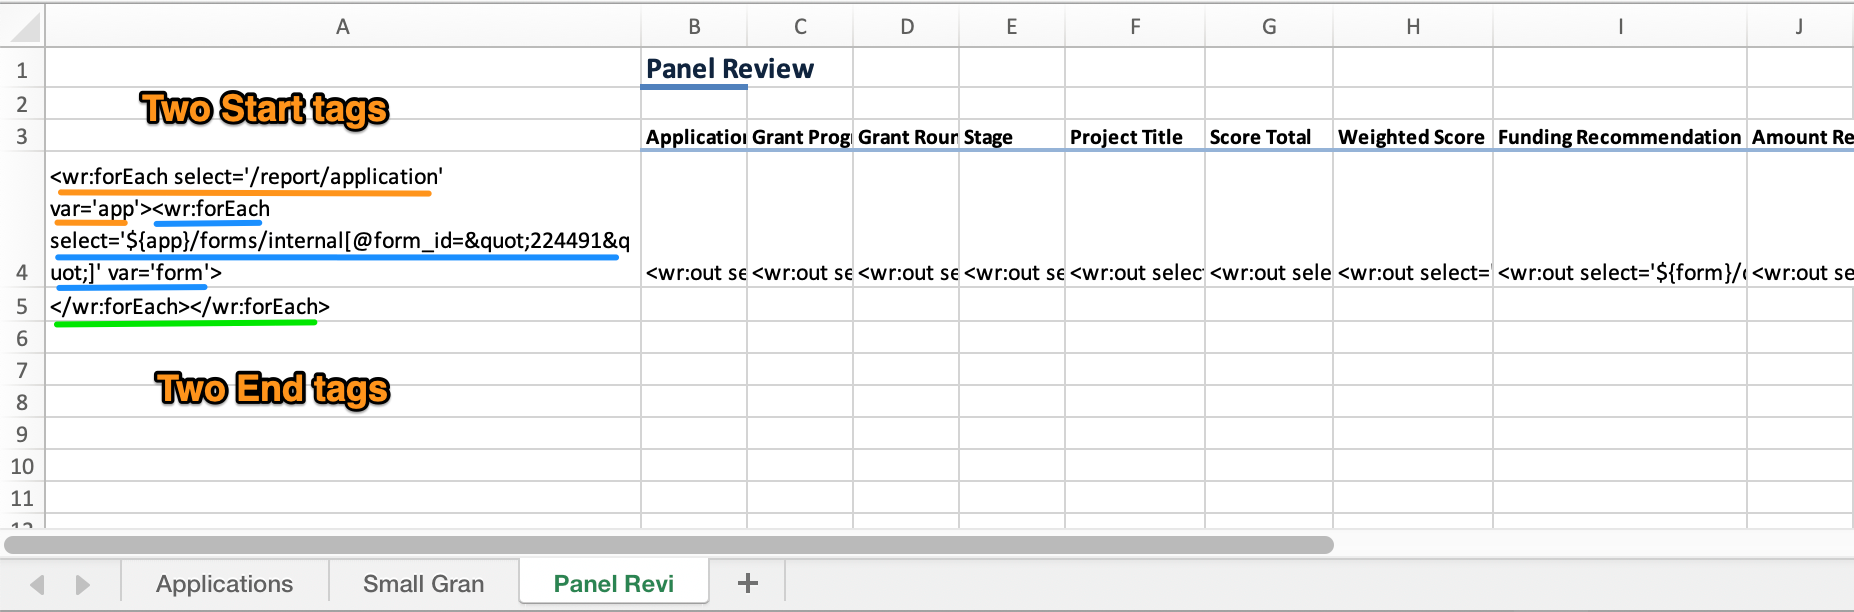Click the Score Total header cell
Image resolution: width=1854 pixels, height=612 pixels.
tap(1268, 137)
